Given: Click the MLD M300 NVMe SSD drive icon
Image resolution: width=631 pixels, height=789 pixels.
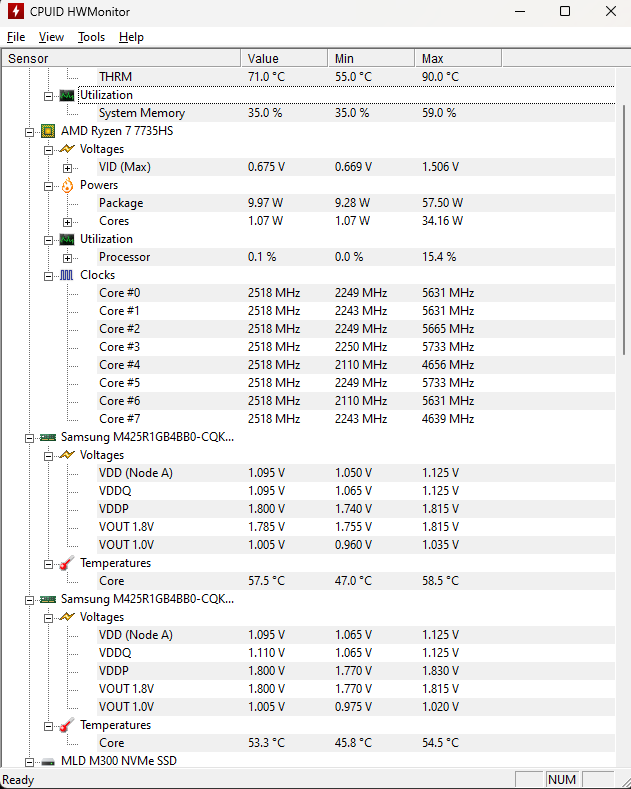Looking at the screenshot, I should pyautogui.click(x=48, y=761).
